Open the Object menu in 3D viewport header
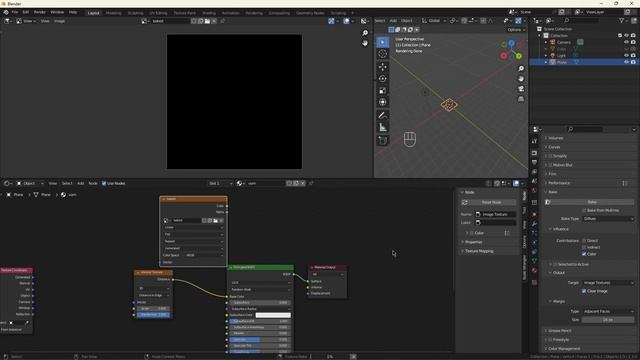This screenshot has width=640, height=360. pyautogui.click(x=407, y=20)
